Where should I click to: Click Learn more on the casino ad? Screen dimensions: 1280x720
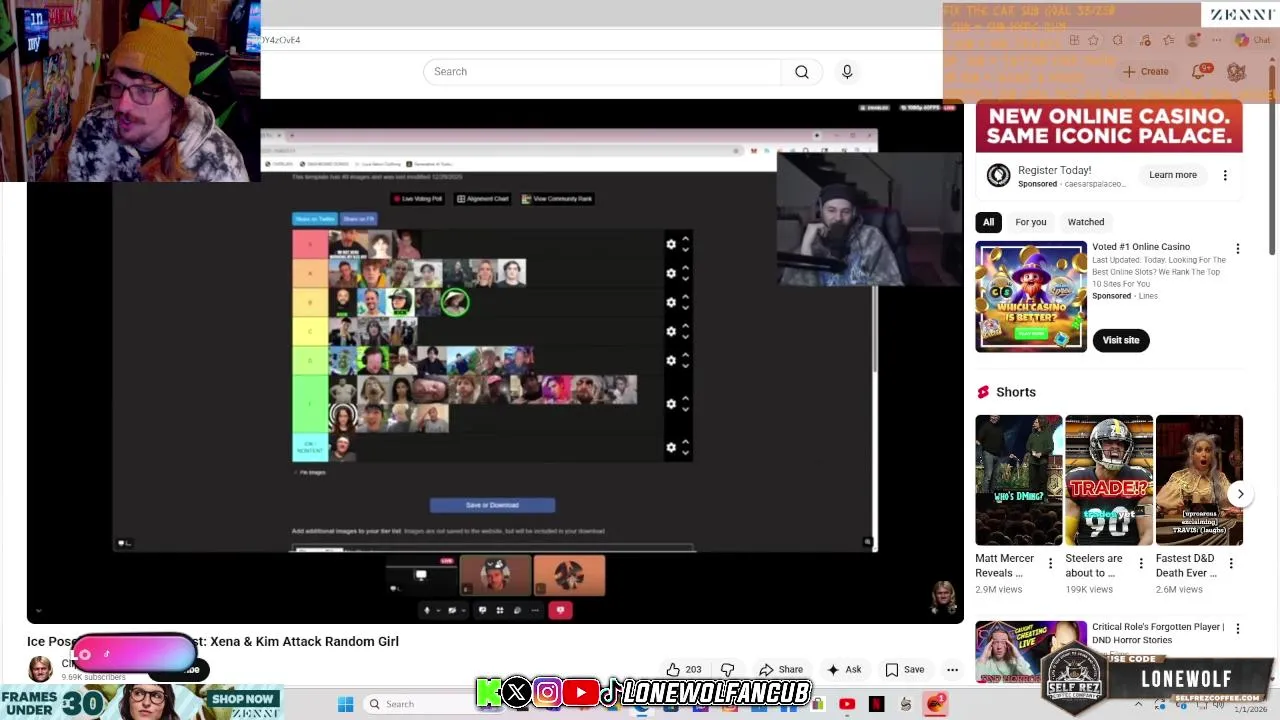1172,175
